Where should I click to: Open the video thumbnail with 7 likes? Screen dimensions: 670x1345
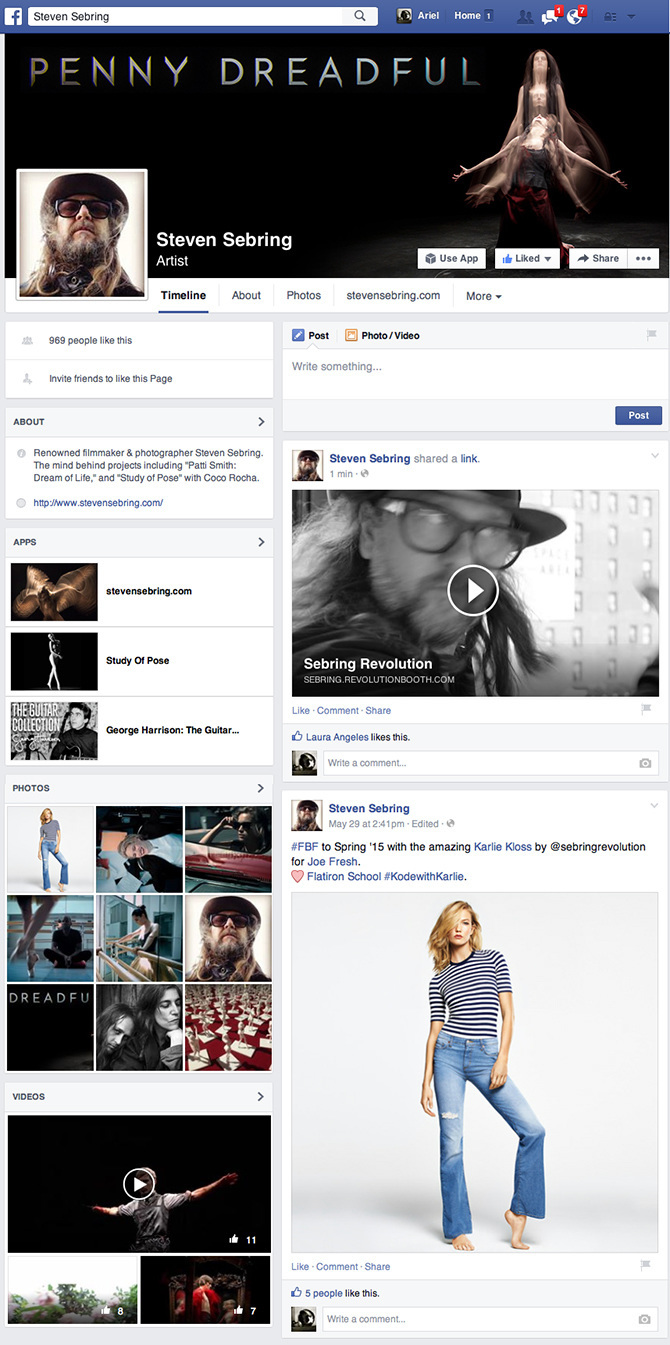(206, 1289)
